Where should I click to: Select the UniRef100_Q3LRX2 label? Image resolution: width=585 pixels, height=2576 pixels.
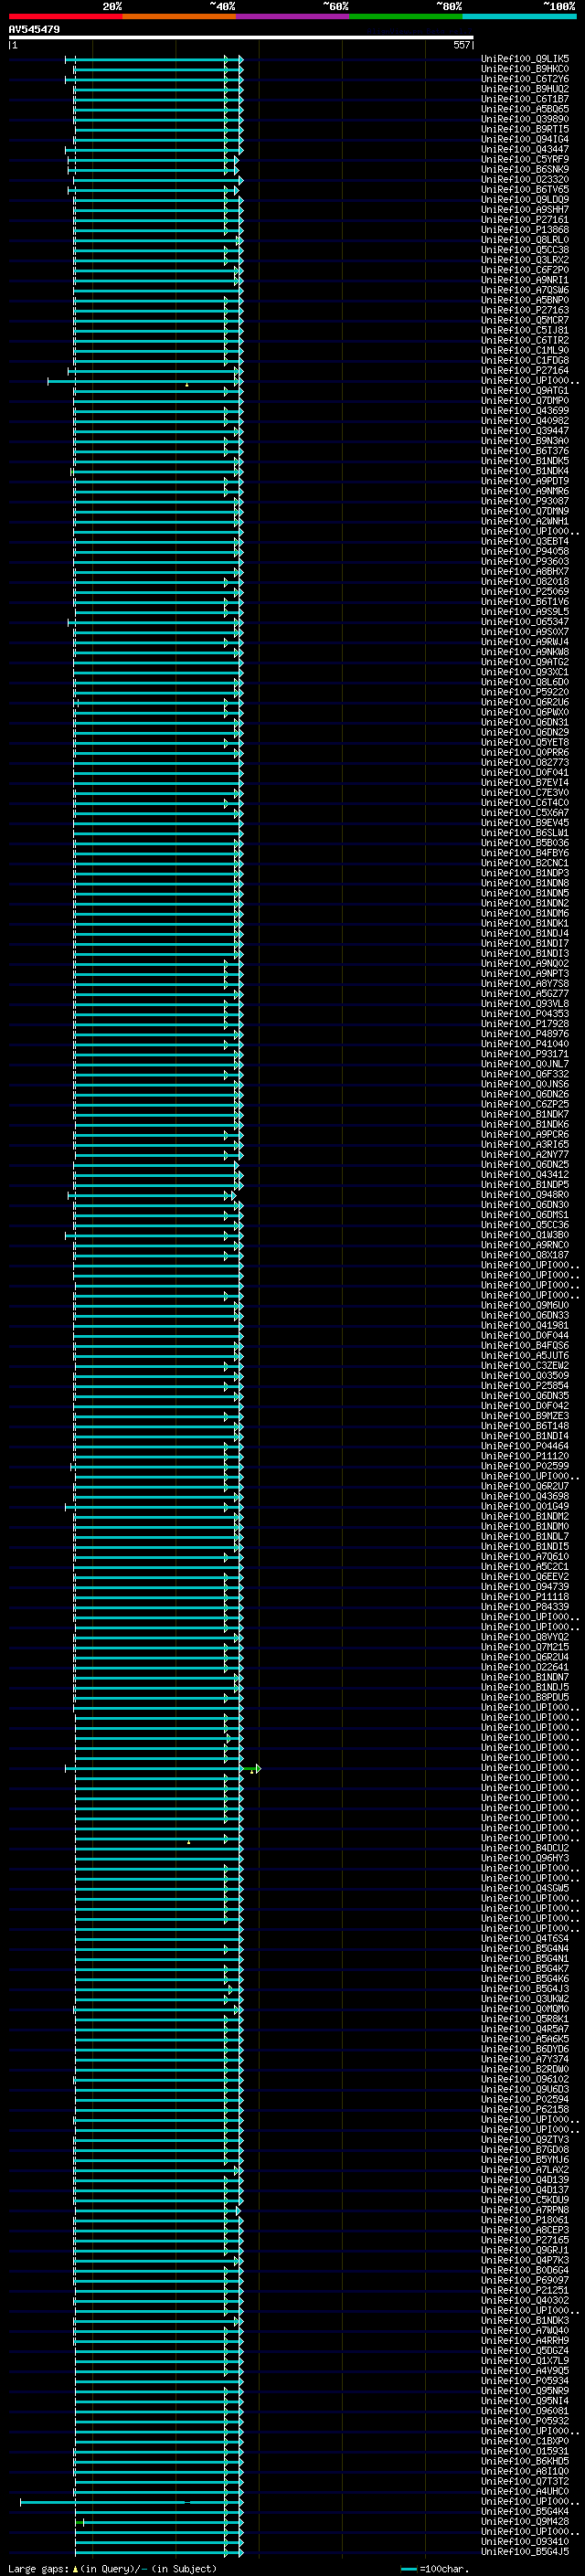525,260
